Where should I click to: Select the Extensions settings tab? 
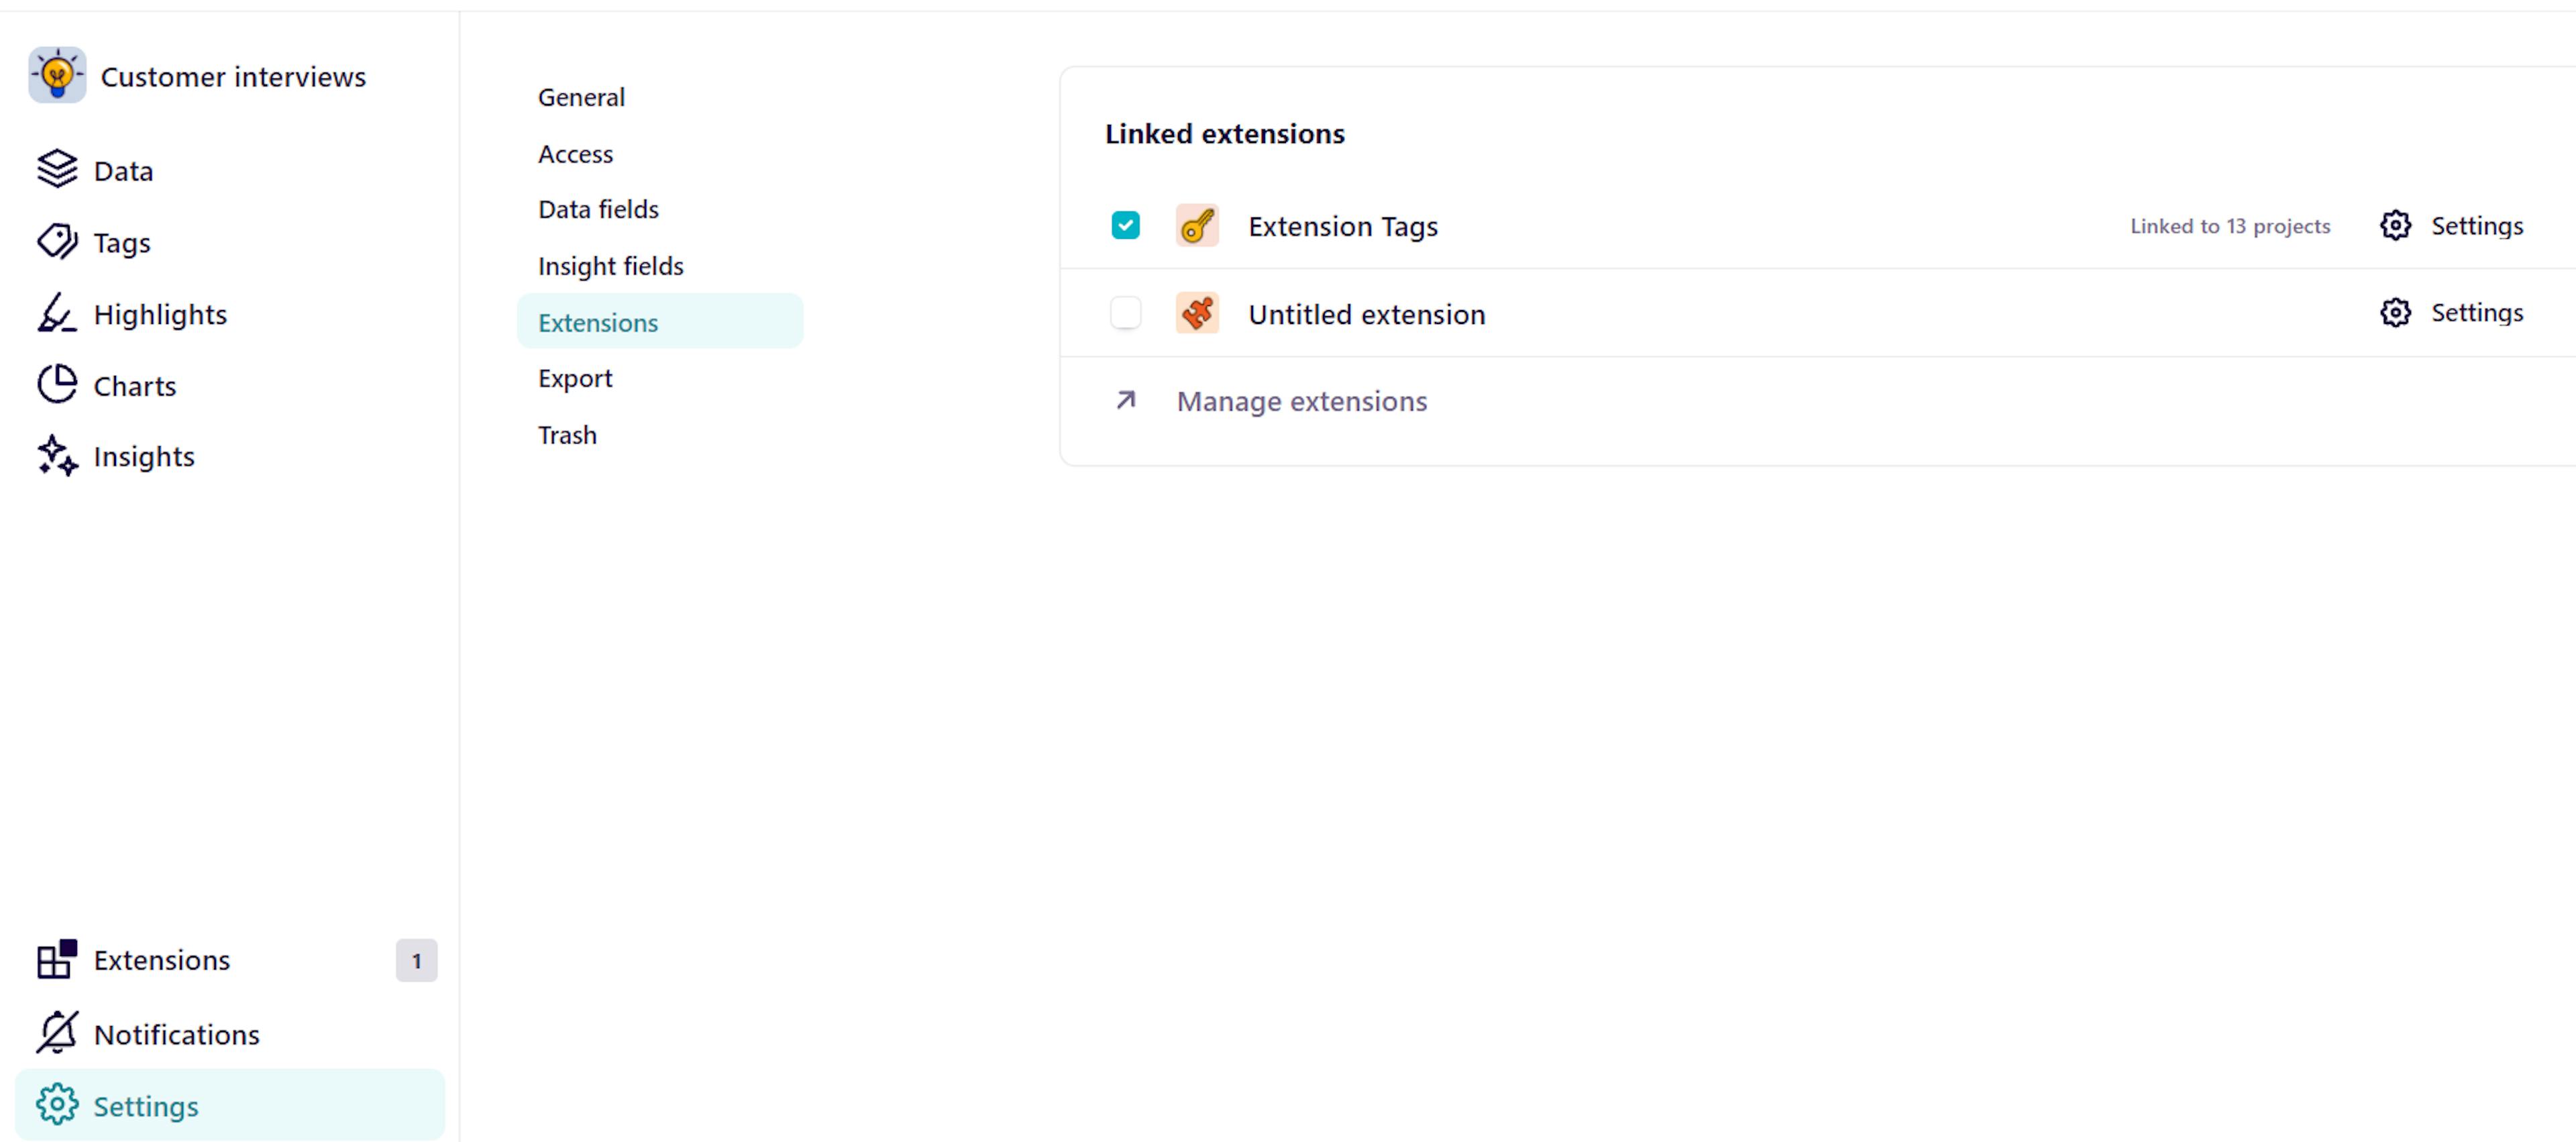pyautogui.click(x=596, y=321)
